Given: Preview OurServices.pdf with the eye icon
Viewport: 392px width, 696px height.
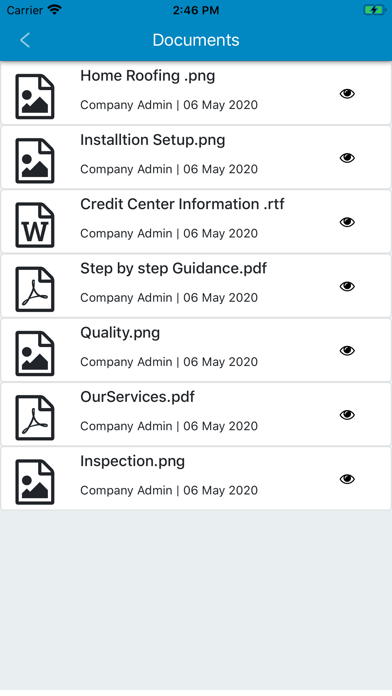Looking at the screenshot, I should (x=347, y=415).
